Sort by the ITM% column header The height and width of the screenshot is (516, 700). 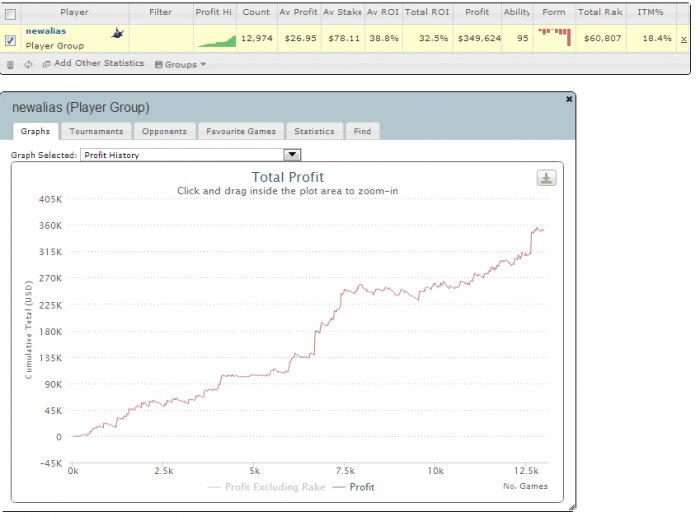click(650, 12)
